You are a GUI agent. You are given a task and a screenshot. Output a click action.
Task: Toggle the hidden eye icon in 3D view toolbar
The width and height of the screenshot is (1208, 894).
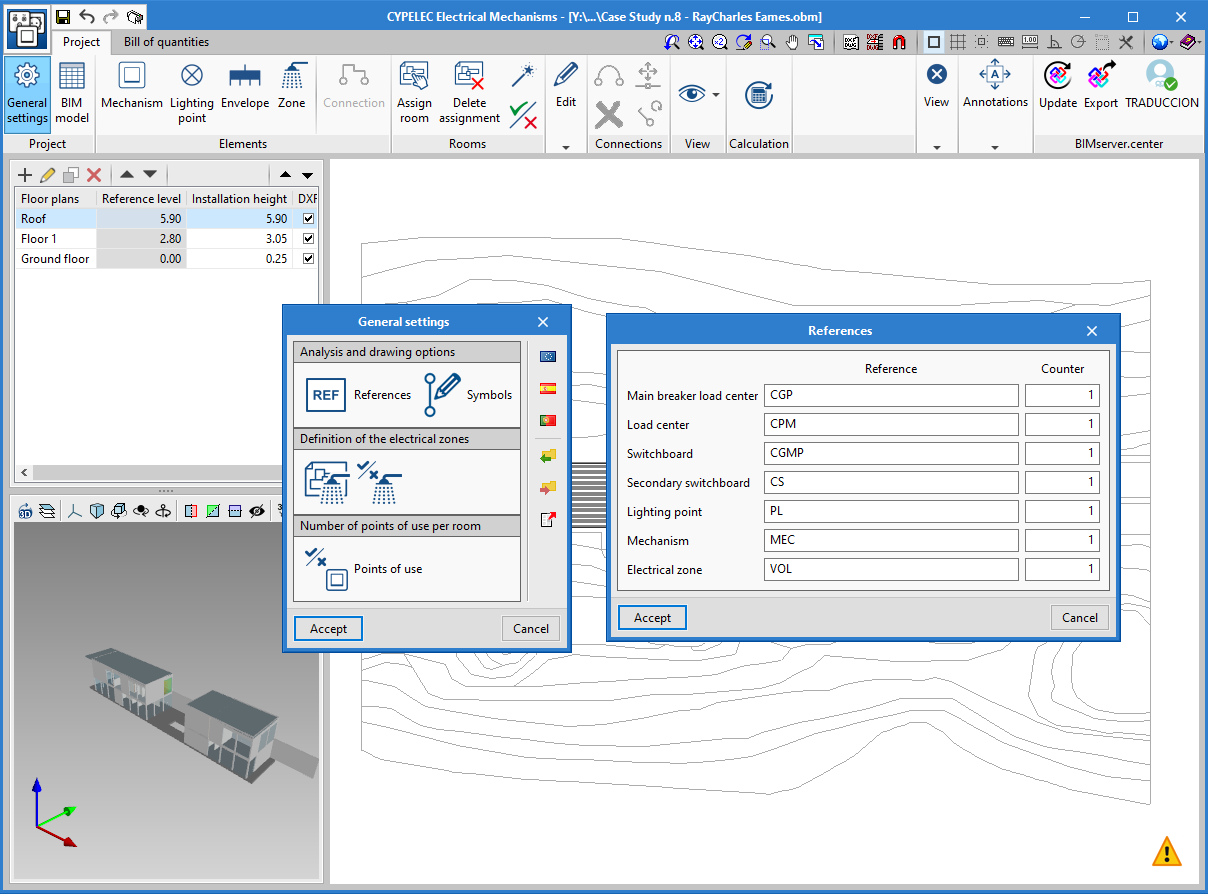257,511
